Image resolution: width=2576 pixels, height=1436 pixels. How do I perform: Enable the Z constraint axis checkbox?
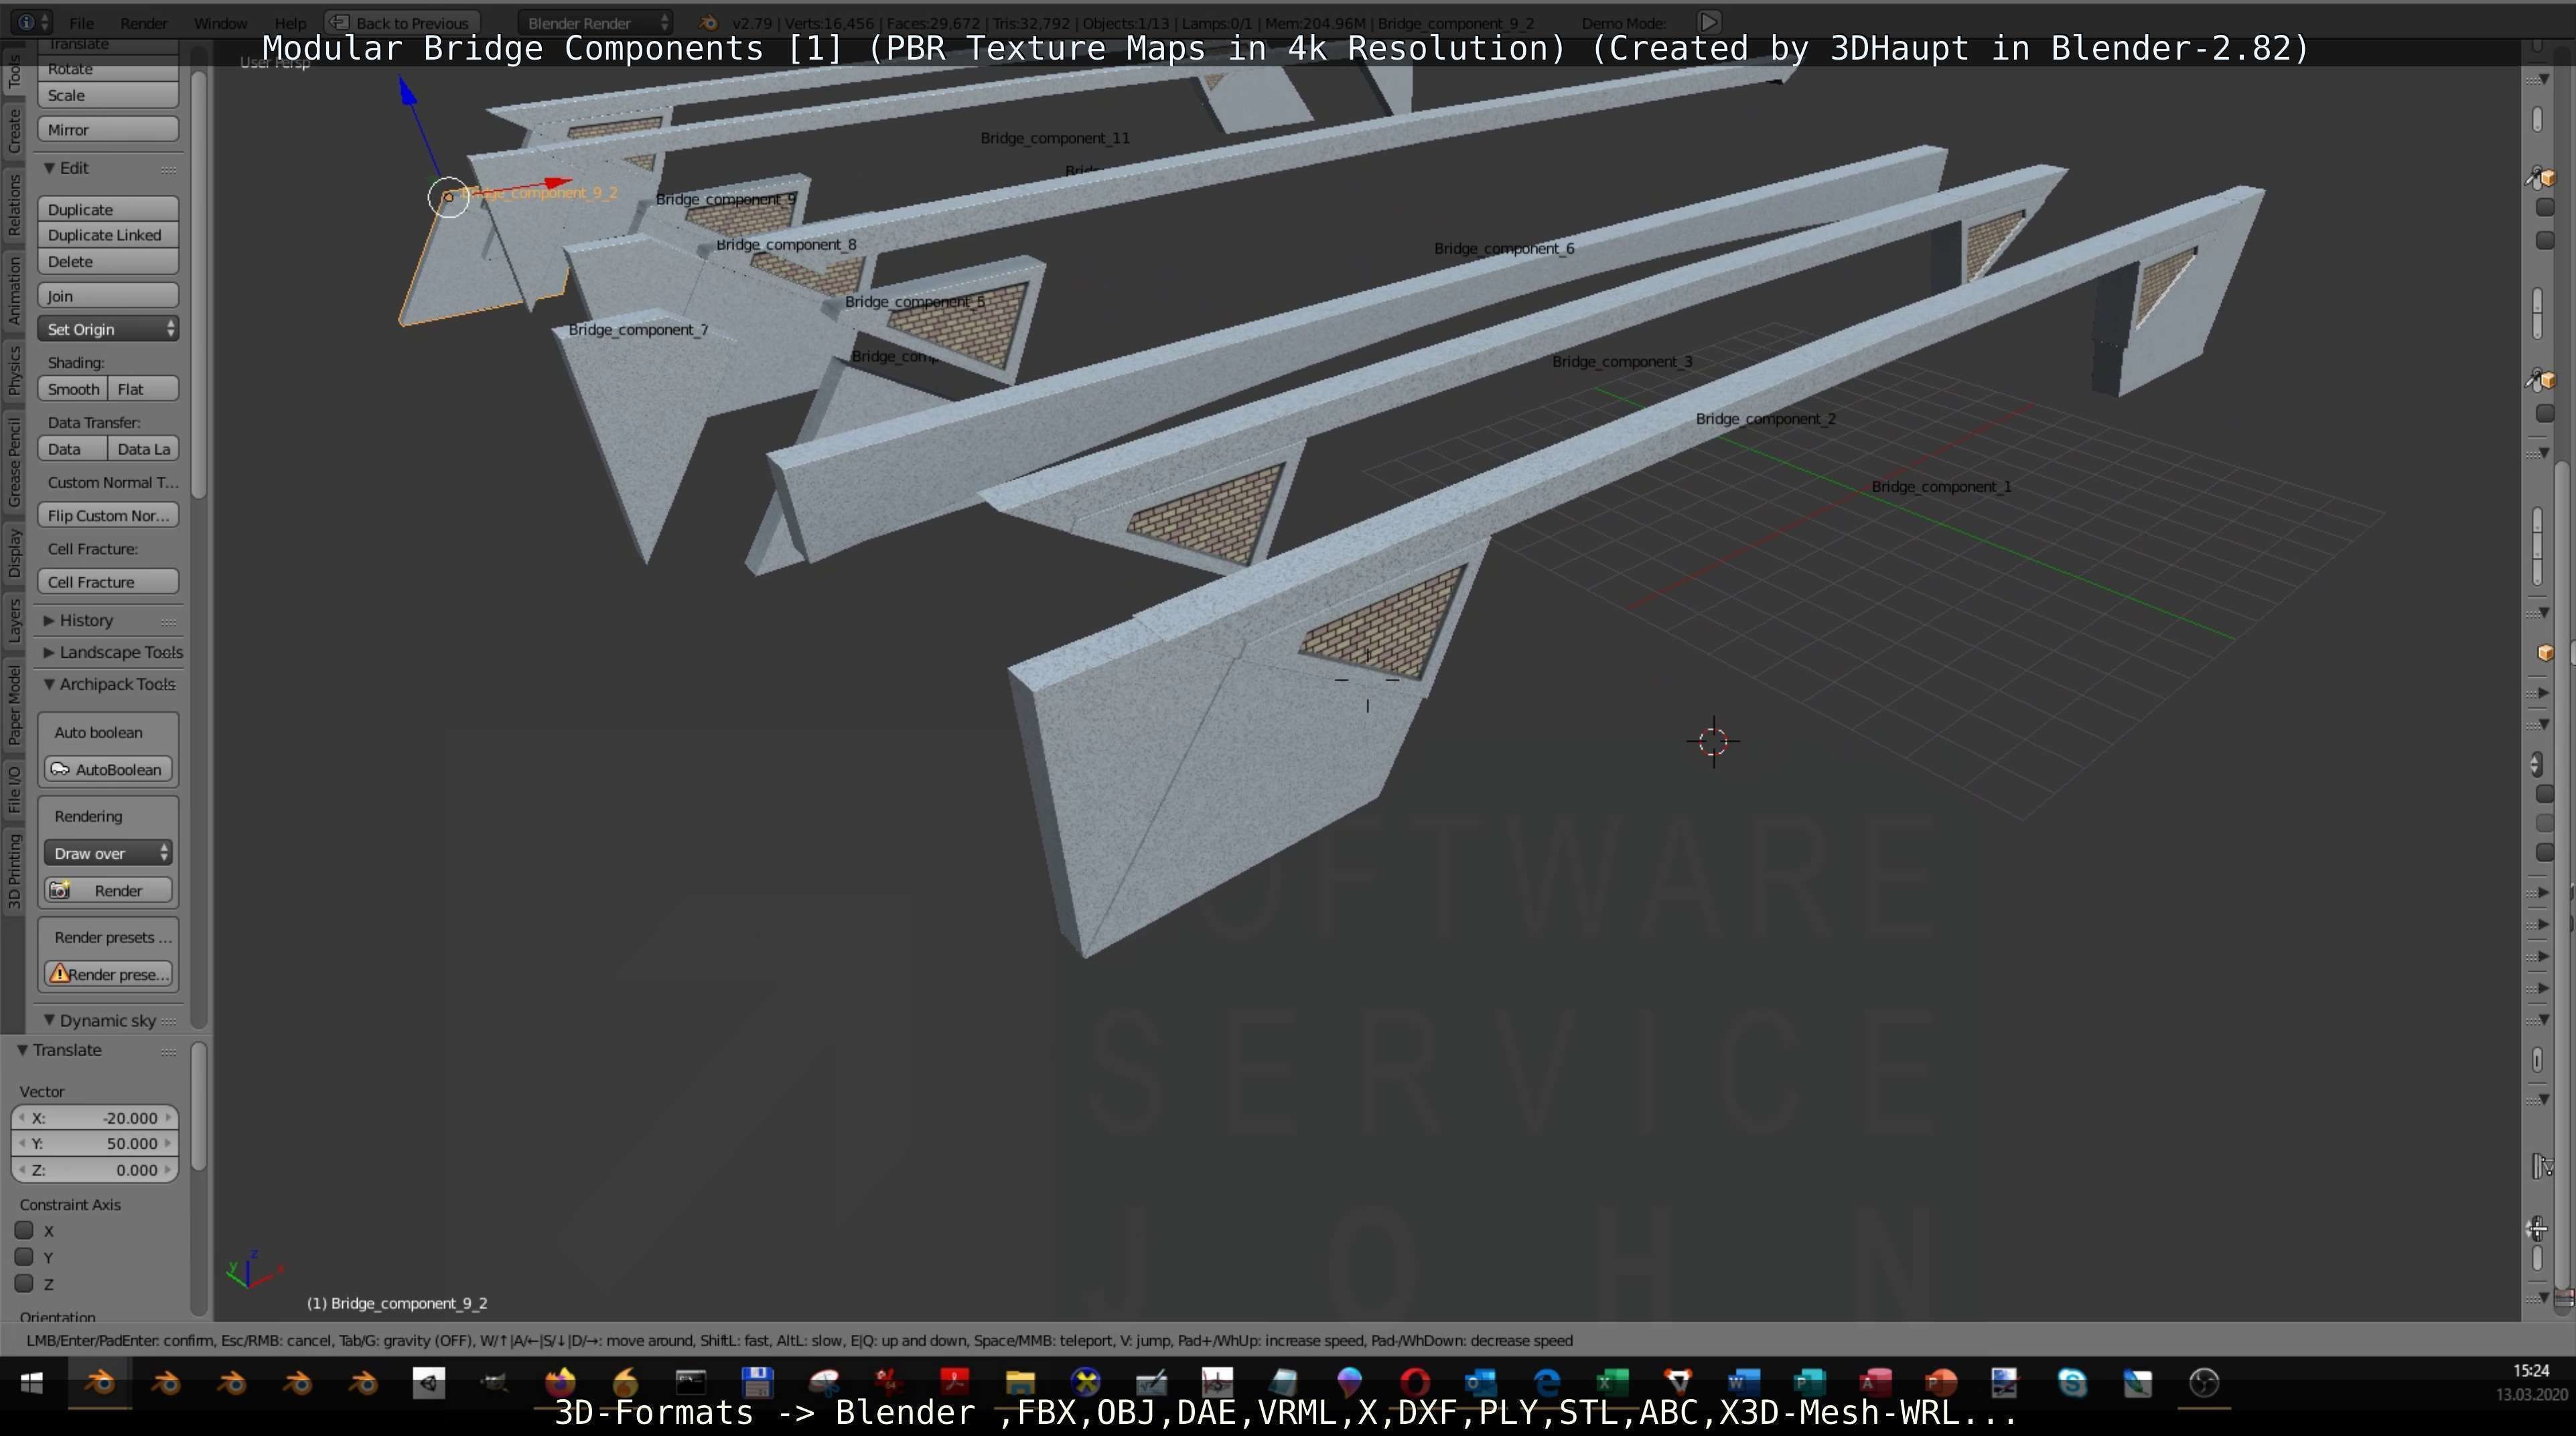25,1283
